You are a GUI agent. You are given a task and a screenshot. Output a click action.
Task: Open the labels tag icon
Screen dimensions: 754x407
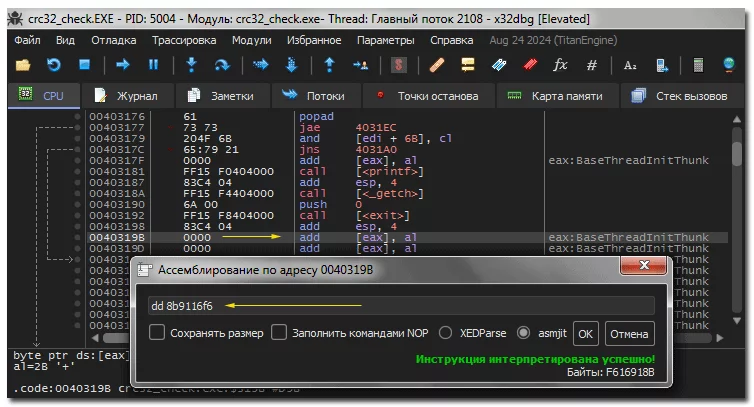coord(499,65)
